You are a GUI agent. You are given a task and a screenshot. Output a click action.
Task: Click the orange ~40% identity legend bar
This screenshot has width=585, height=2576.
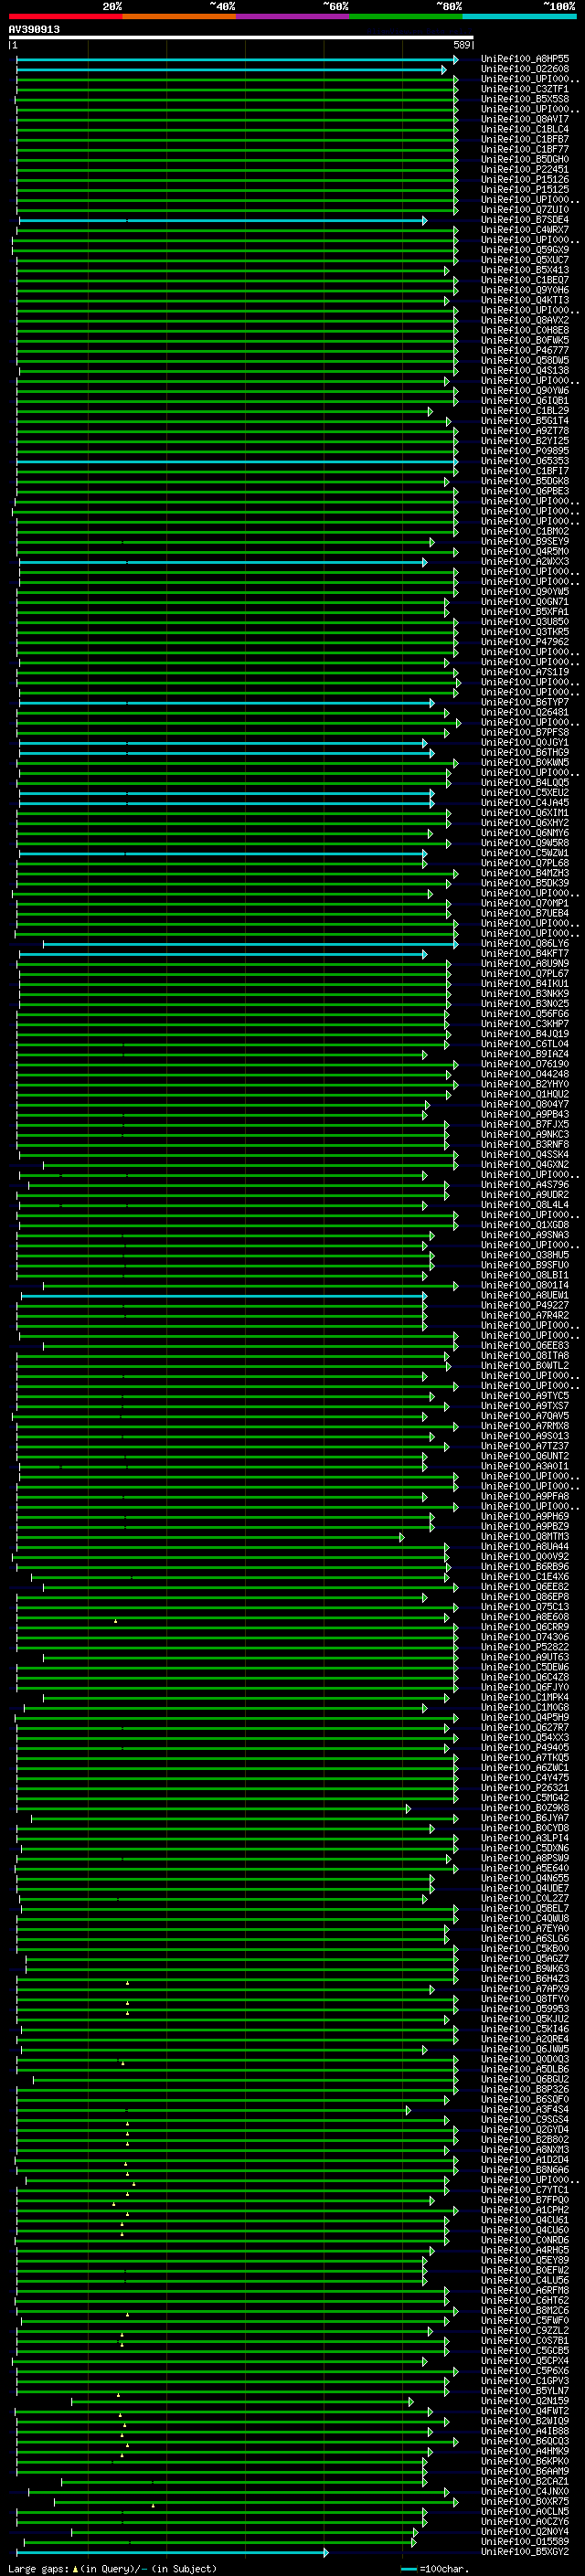point(180,16)
